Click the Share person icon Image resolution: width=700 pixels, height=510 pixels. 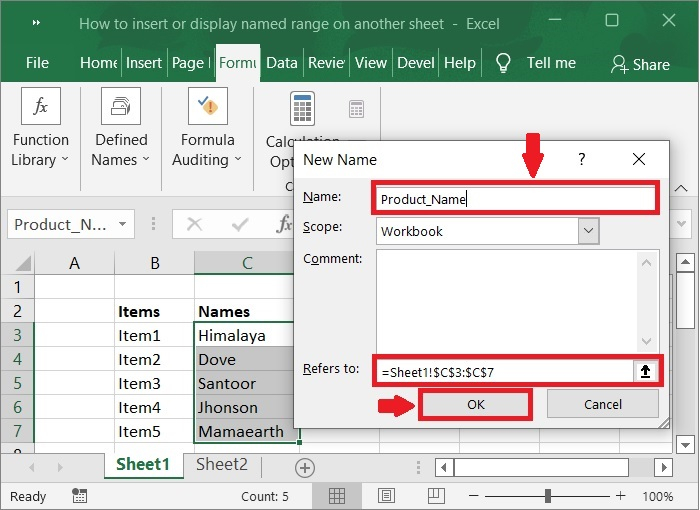[x=620, y=64]
